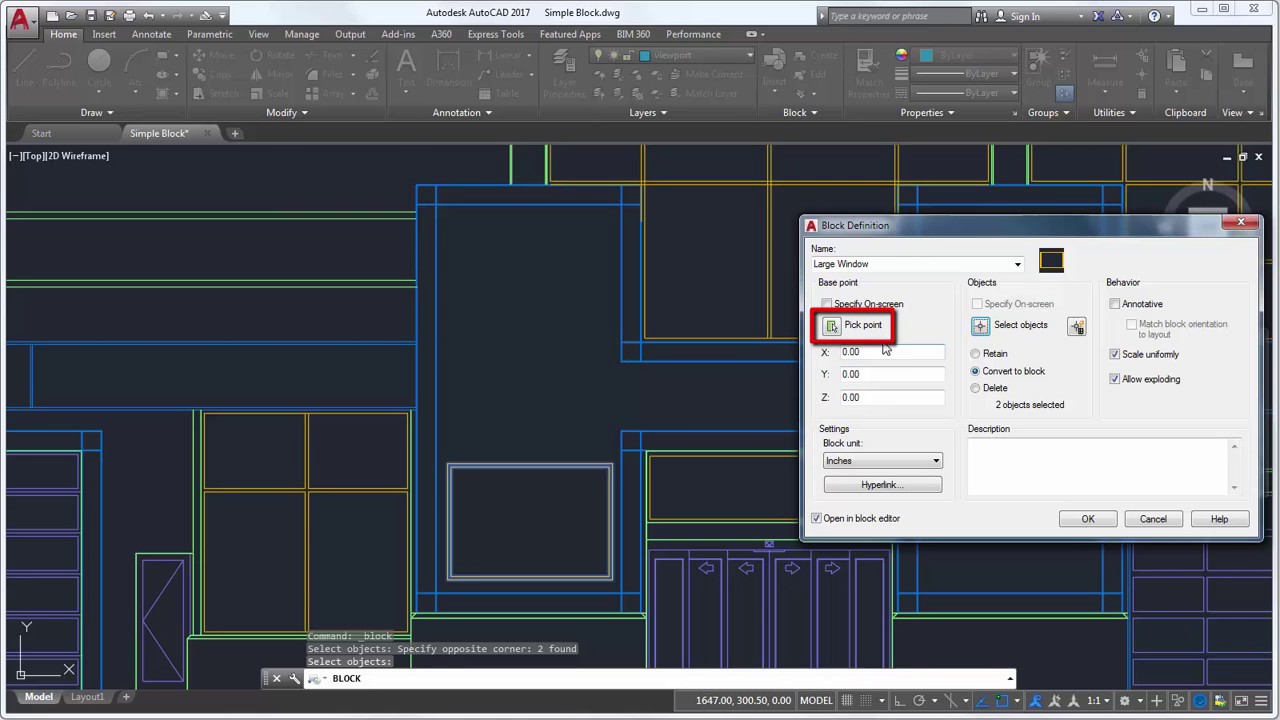Add a new drawing tab with plus button
This screenshot has width=1280, height=720.
click(x=235, y=133)
